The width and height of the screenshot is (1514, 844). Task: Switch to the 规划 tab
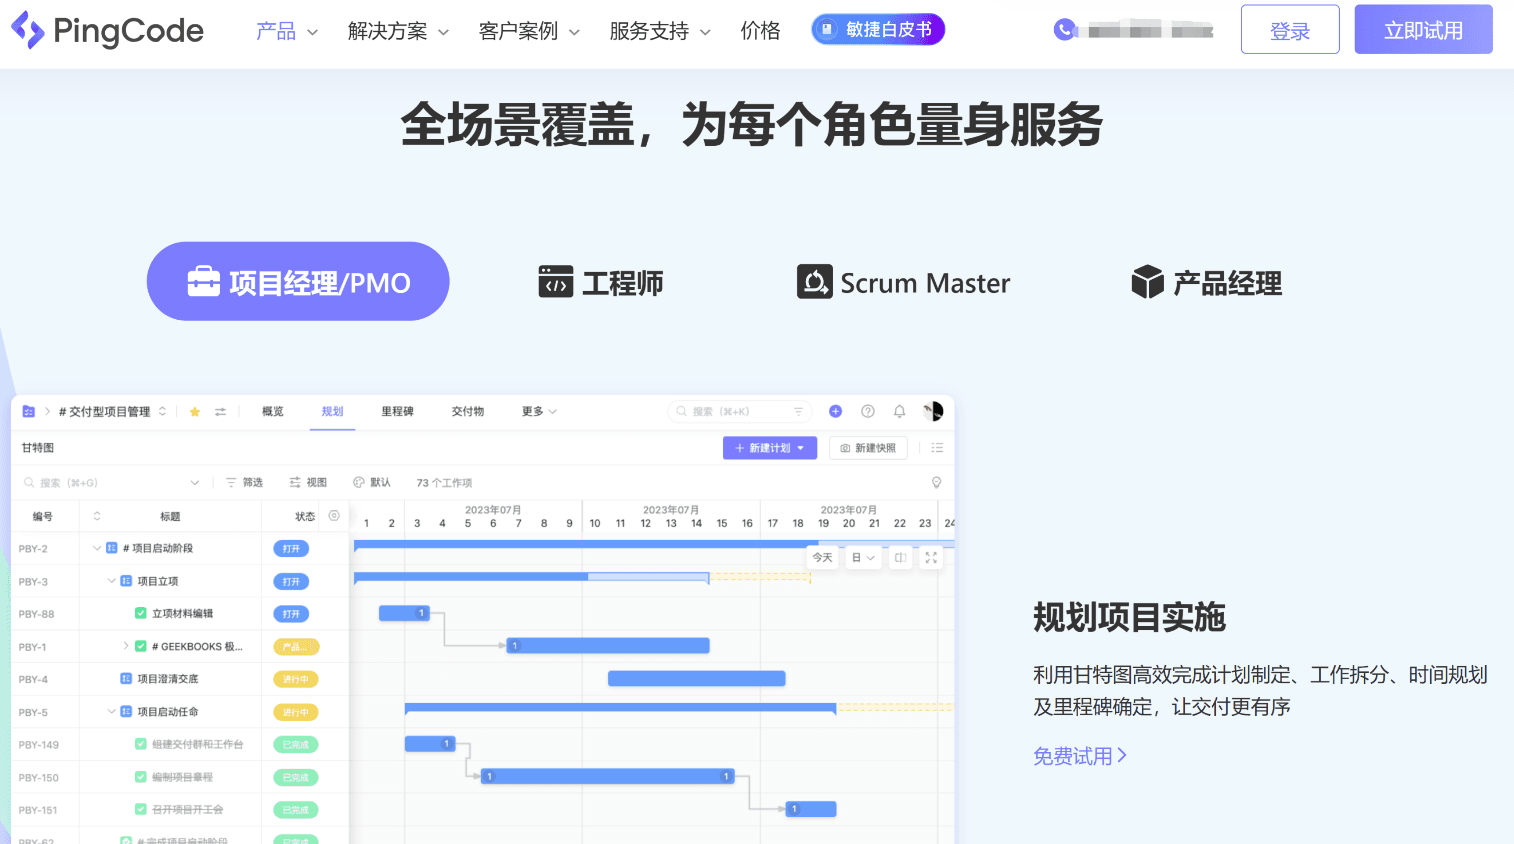332,412
